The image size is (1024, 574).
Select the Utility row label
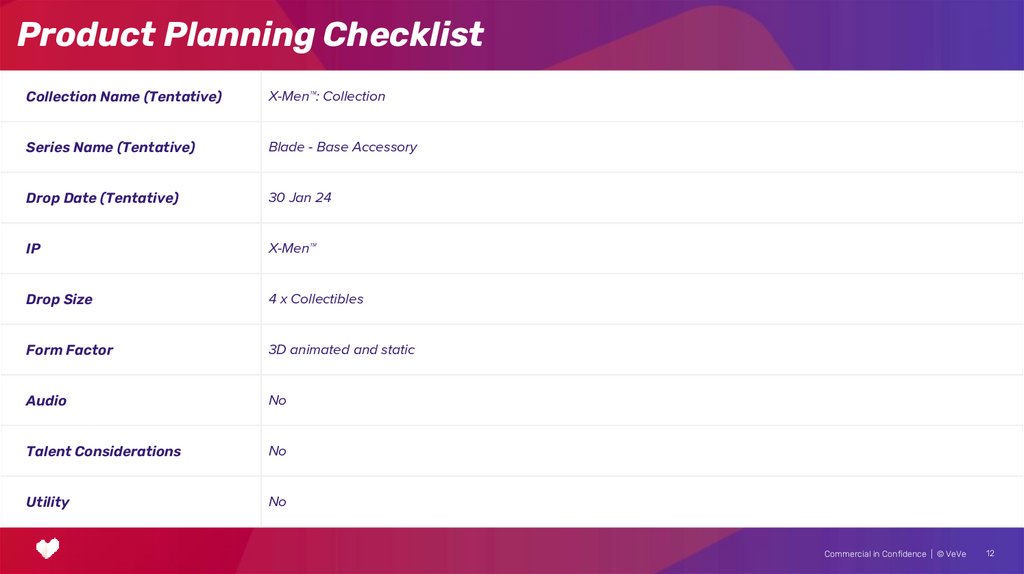(47, 502)
